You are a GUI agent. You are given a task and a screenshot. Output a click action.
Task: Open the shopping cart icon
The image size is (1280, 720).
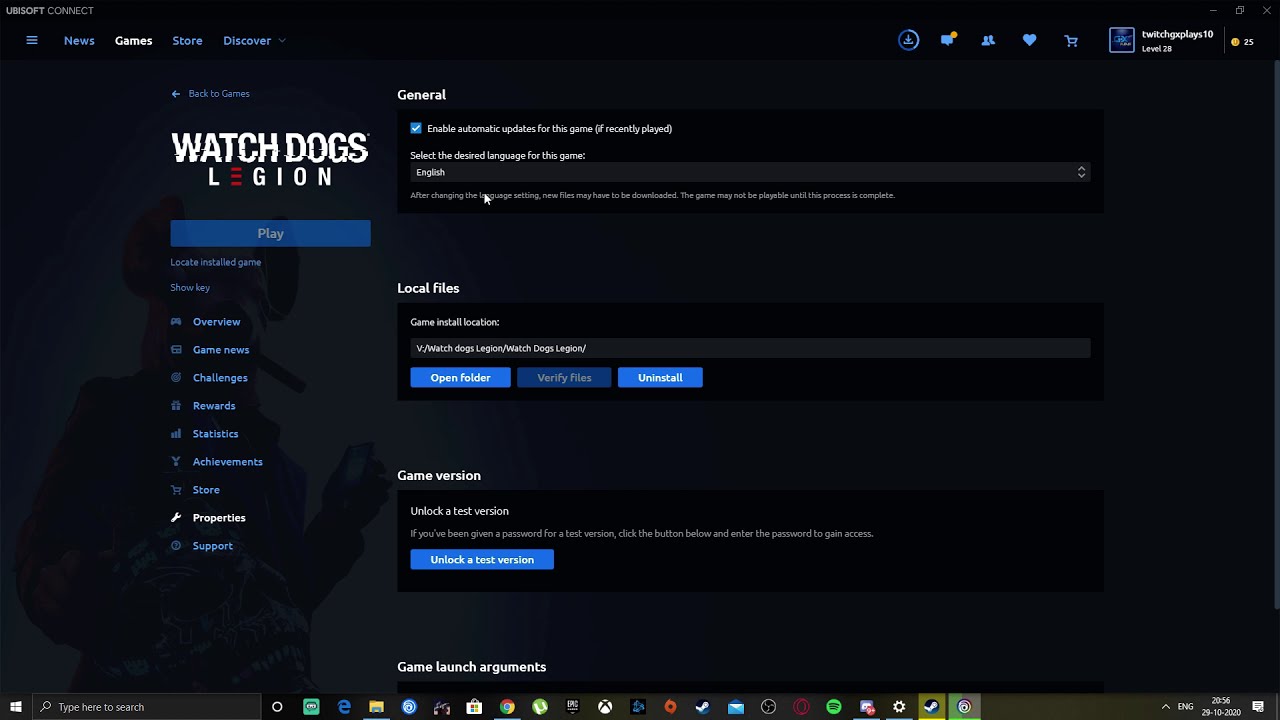pyautogui.click(x=1071, y=41)
